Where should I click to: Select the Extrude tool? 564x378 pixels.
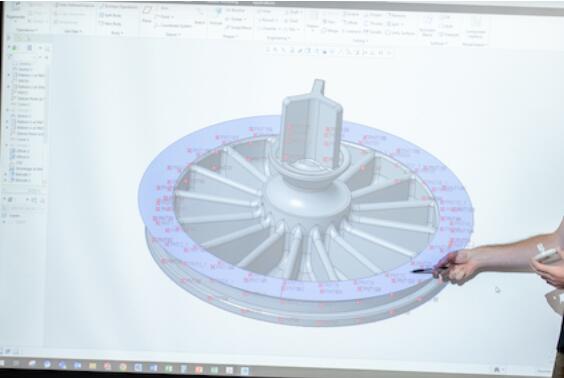pos(216,16)
